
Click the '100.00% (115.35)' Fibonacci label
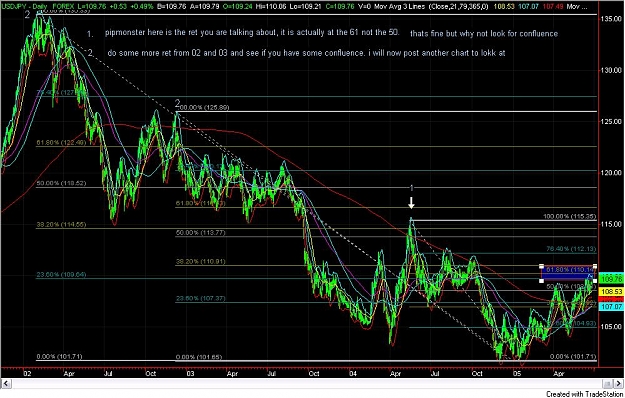coord(570,217)
